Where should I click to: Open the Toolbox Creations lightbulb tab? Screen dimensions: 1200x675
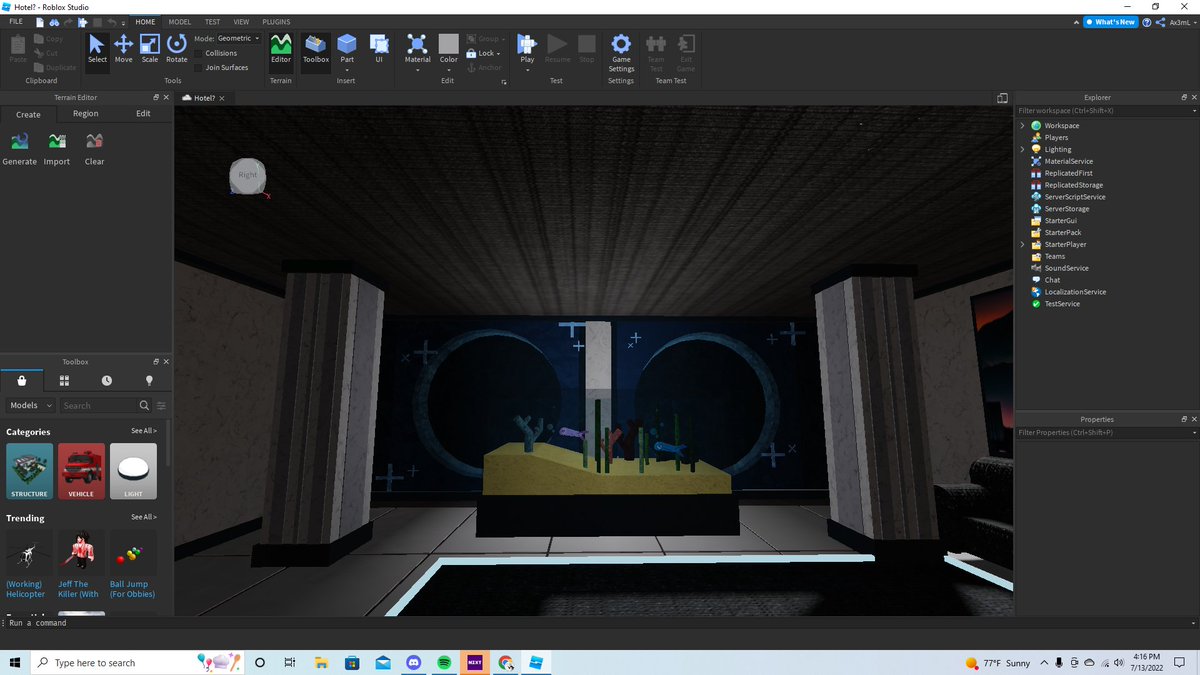click(150, 381)
